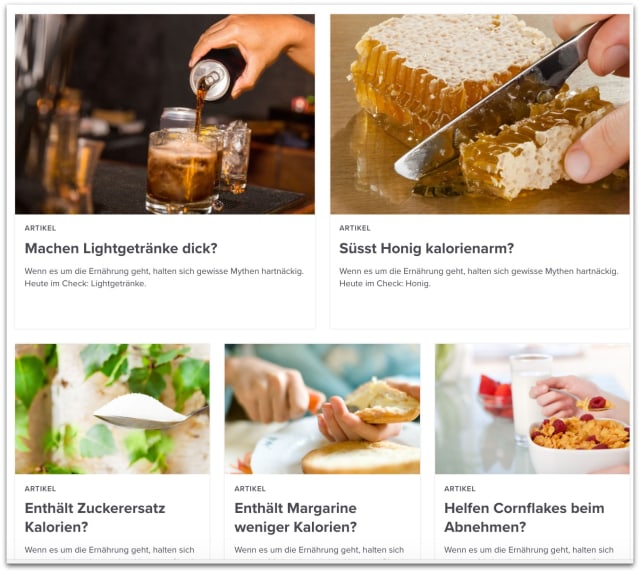Click the Lightgetränke teaser description text
Viewport: 640px width, 572px height.
164,277
